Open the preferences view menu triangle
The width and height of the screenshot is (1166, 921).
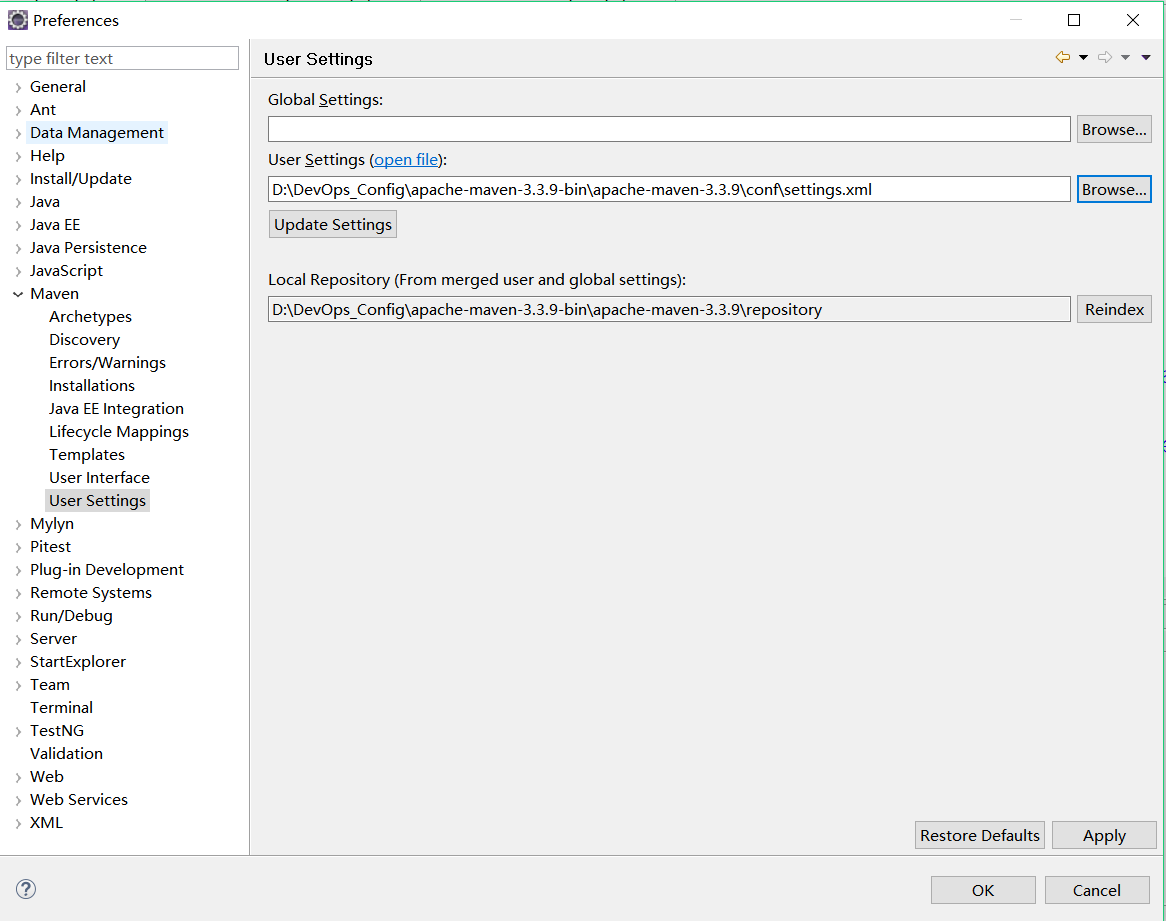click(x=1146, y=58)
